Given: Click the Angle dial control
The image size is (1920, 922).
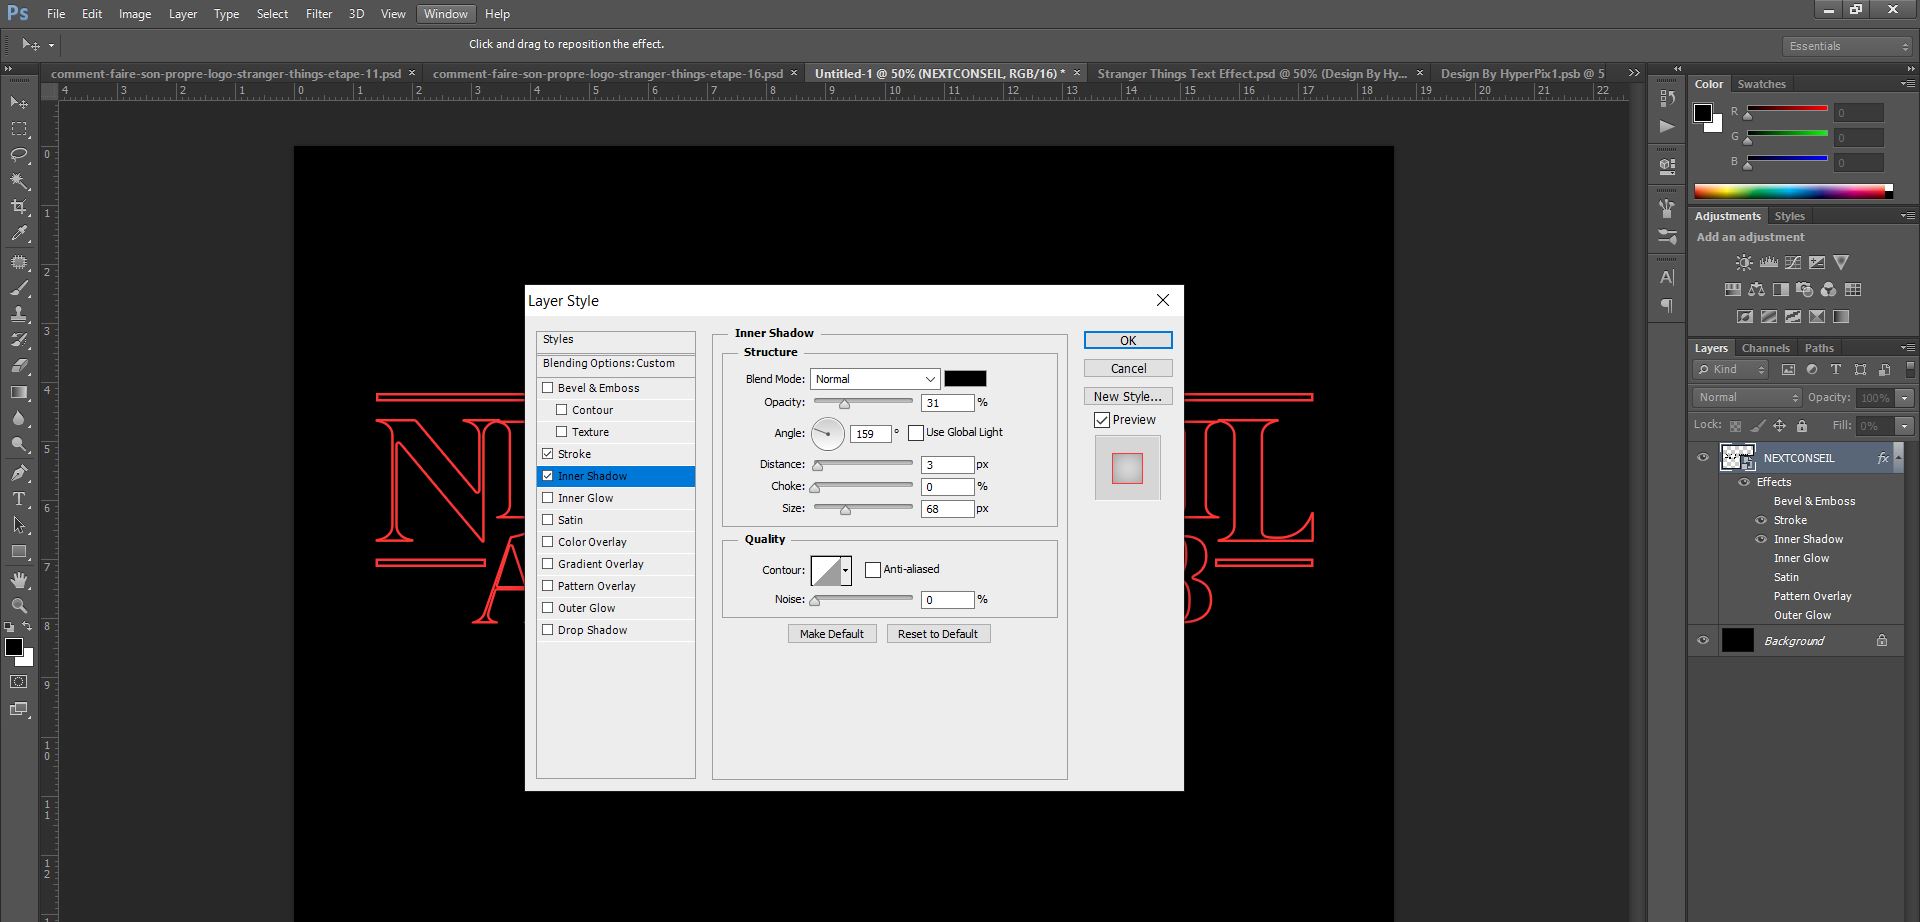Looking at the screenshot, I should point(828,433).
